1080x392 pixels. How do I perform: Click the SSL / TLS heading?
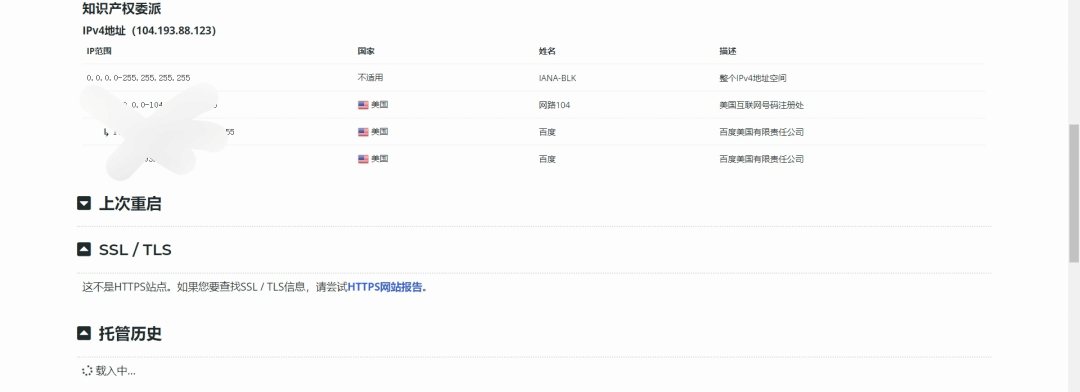click(x=135, y=249)
